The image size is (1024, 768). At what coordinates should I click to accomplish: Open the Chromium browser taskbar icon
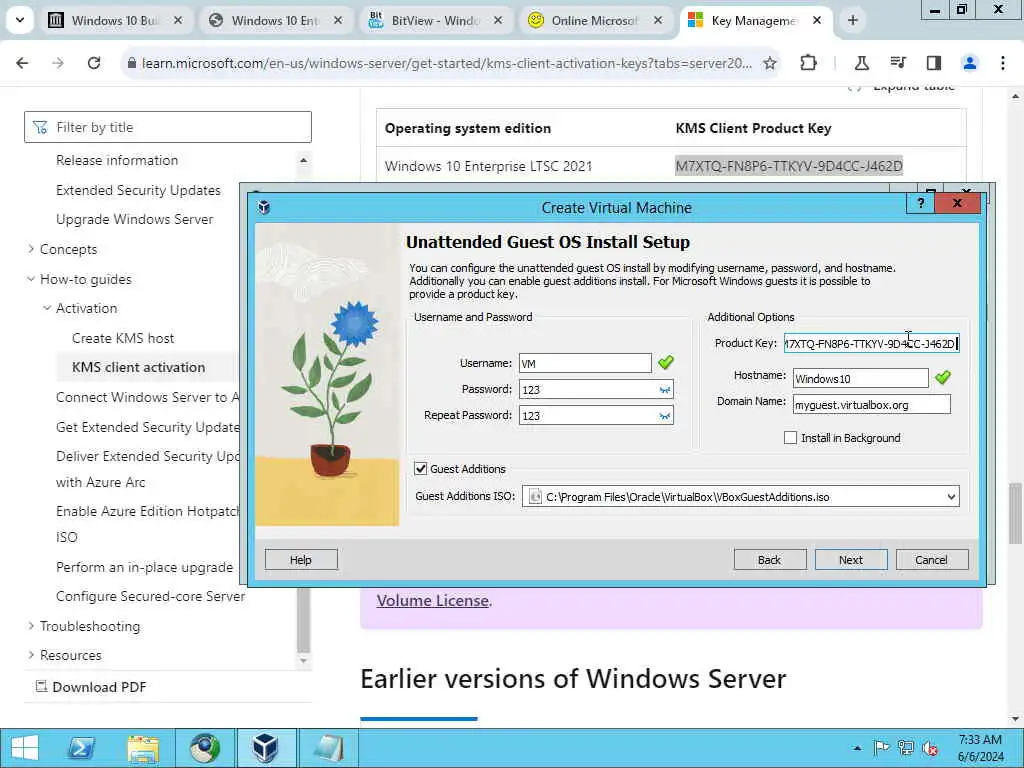[204, 748]
